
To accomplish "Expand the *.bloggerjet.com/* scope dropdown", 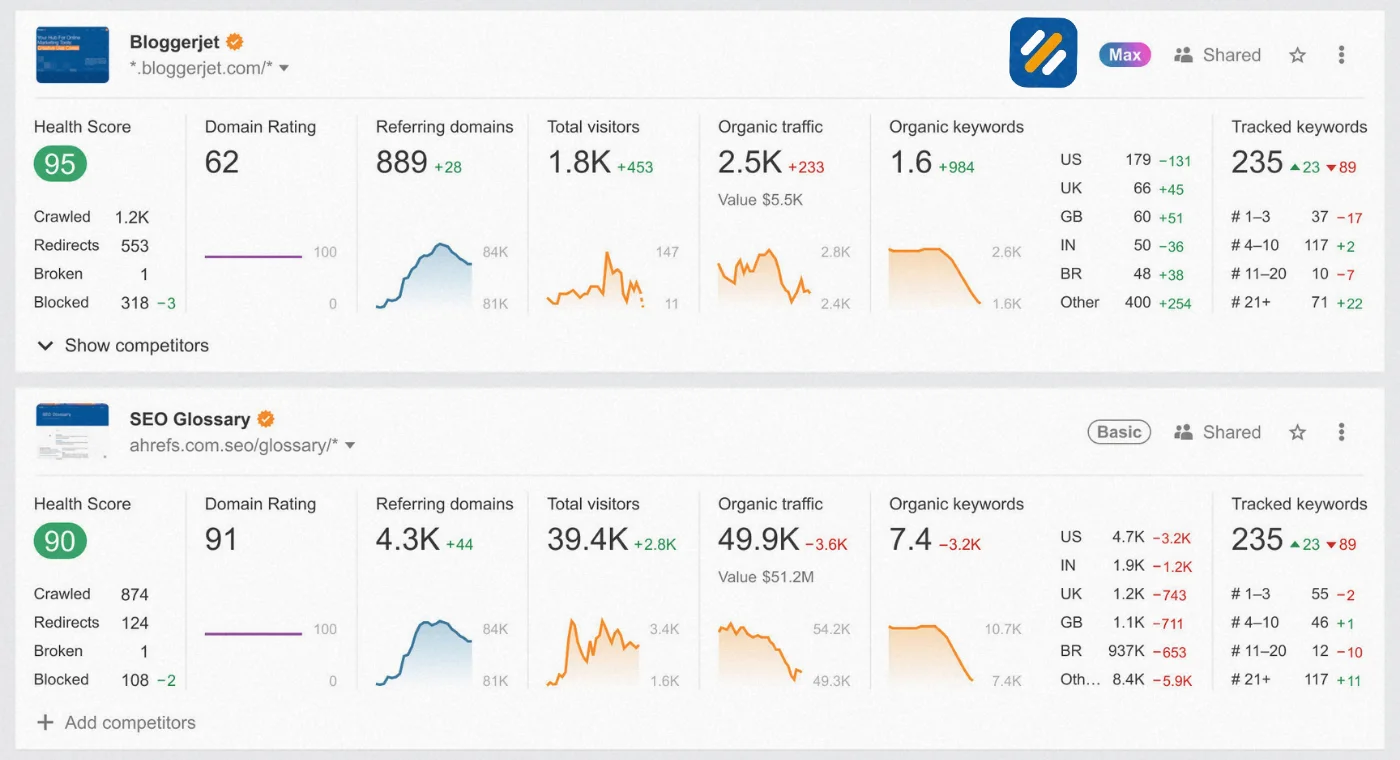I will coord(284,68).
